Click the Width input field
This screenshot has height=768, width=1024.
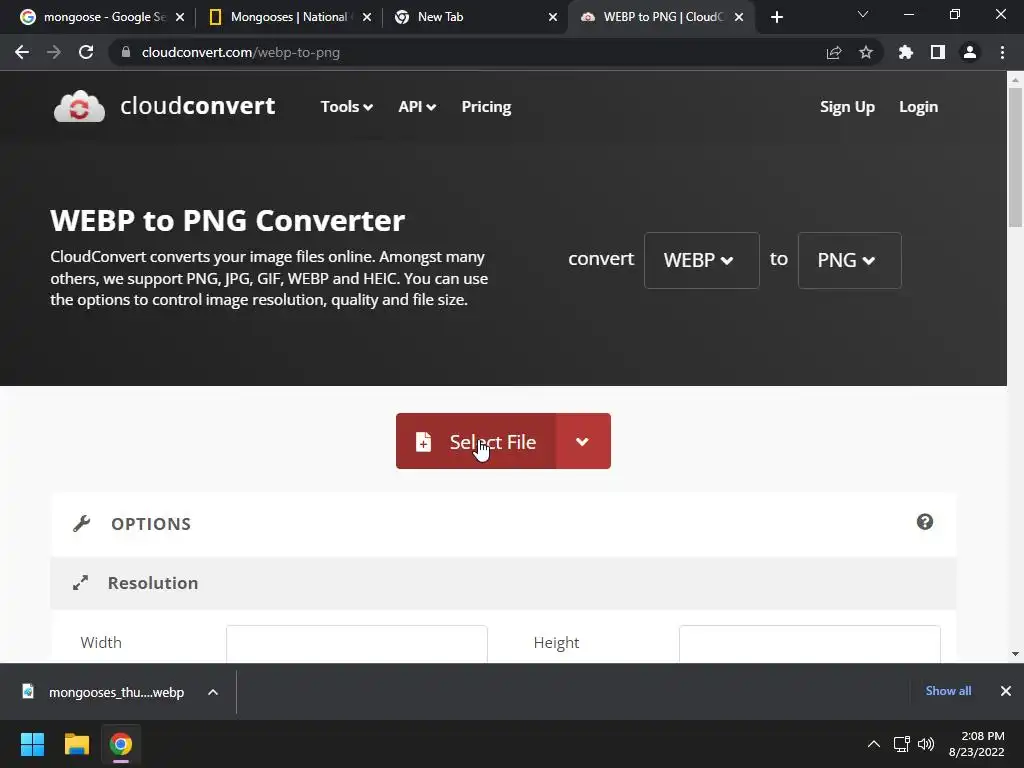tap(357, 644)
